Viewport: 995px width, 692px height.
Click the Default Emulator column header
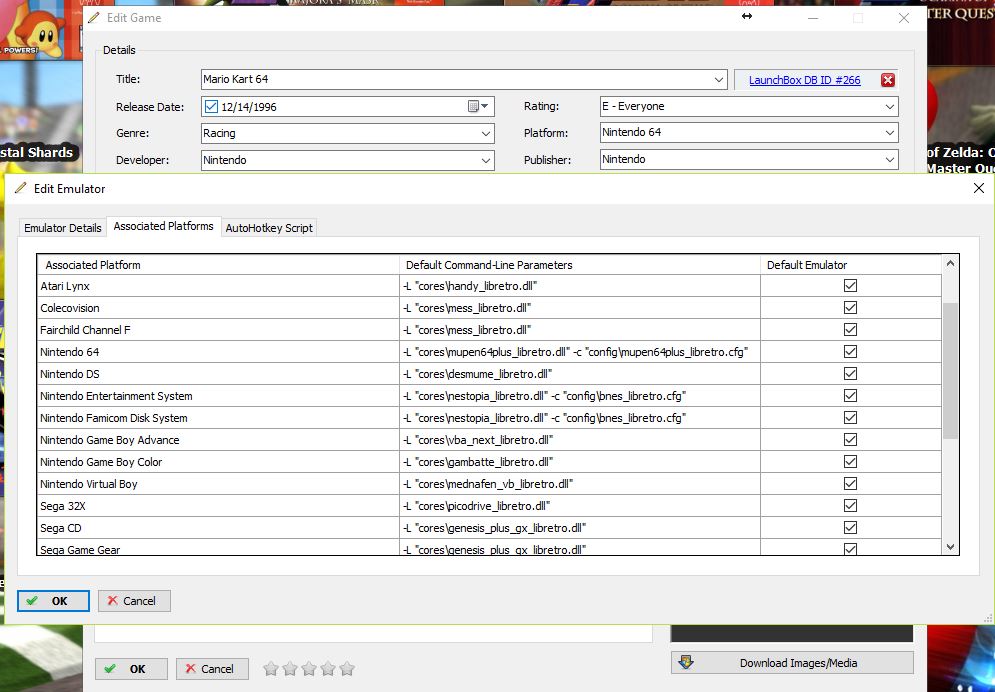(850, 265)
